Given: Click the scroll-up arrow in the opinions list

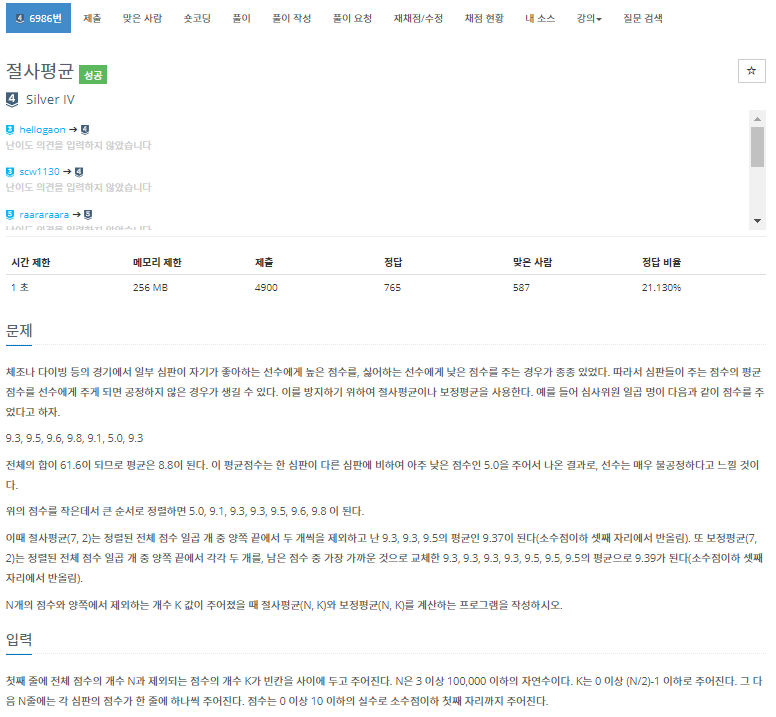Looking at the screenshot, I should (x=757, y=119).
